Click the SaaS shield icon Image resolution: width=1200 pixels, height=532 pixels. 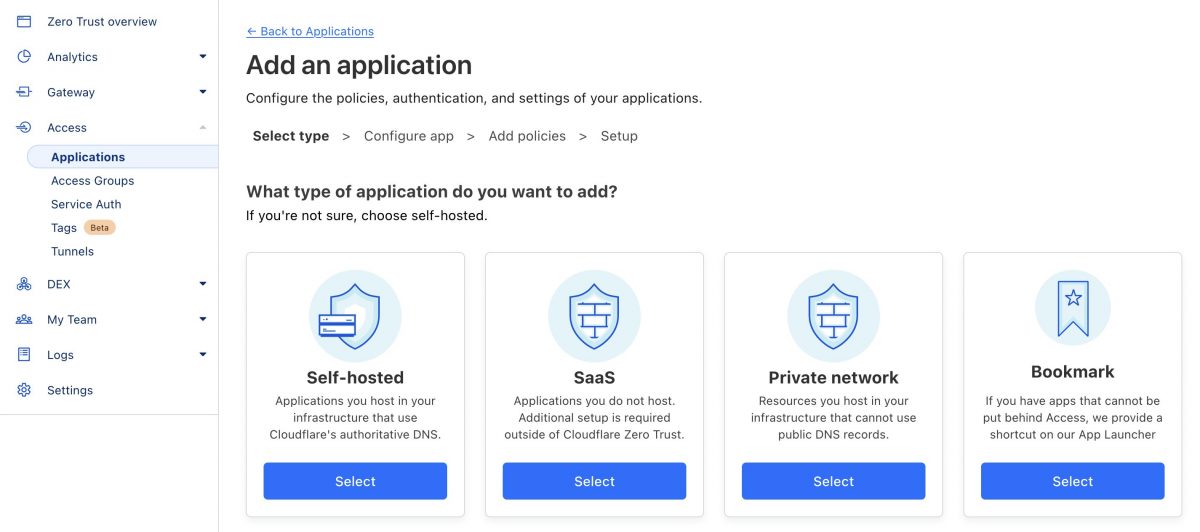click(594, 316)
